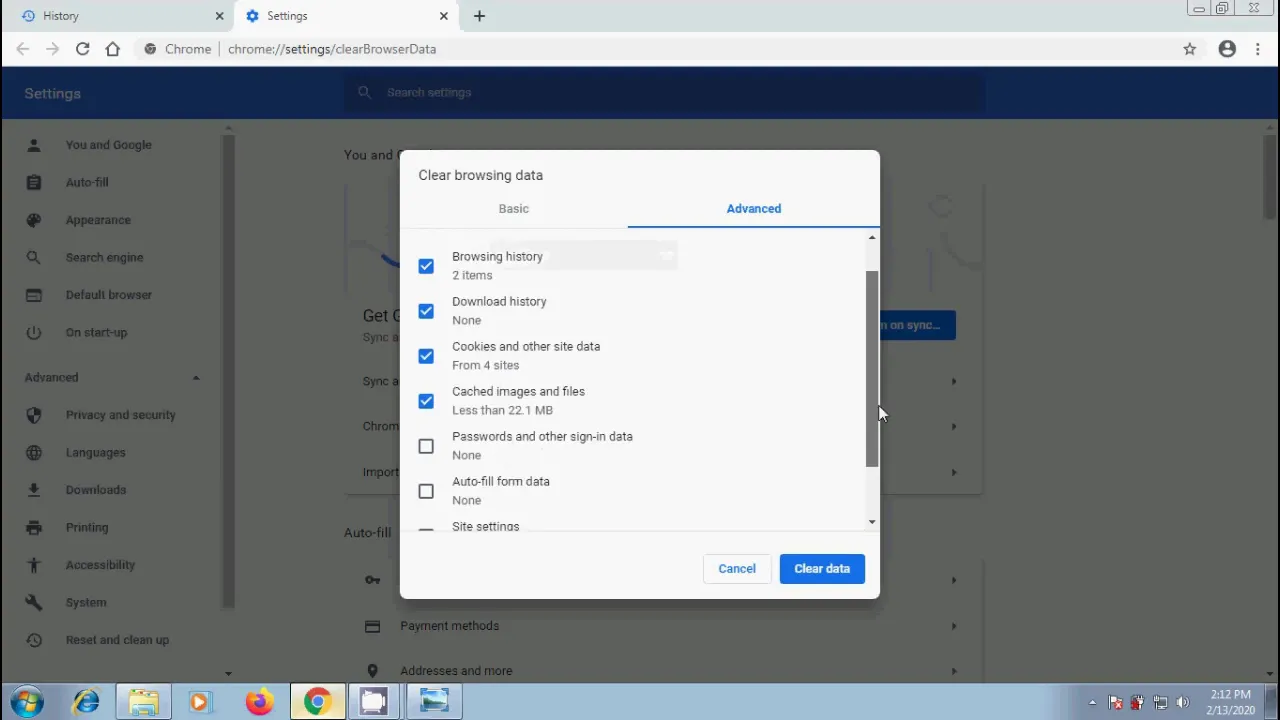Reload the page with refresh icon
The image size is (1280, 720).
pos(82,48)
